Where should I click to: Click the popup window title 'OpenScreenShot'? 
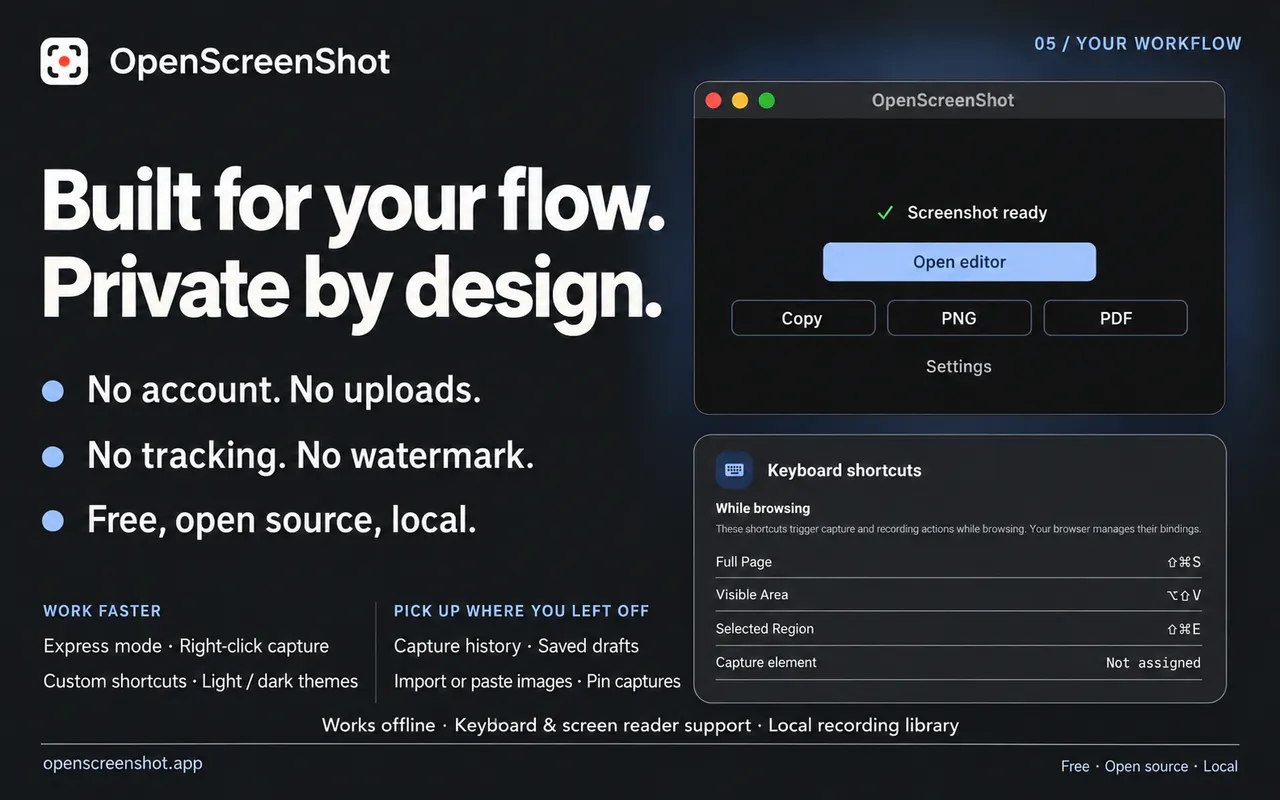click(943, 100)
